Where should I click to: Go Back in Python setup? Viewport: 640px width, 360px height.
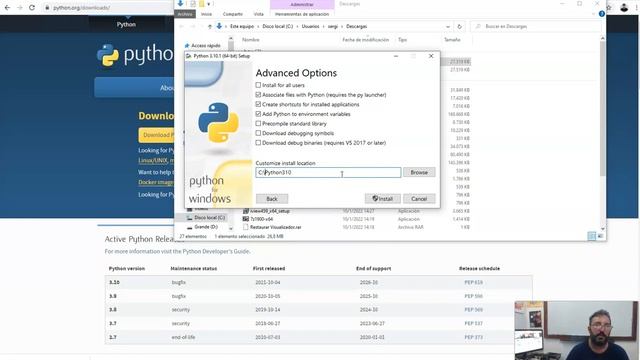272,199
